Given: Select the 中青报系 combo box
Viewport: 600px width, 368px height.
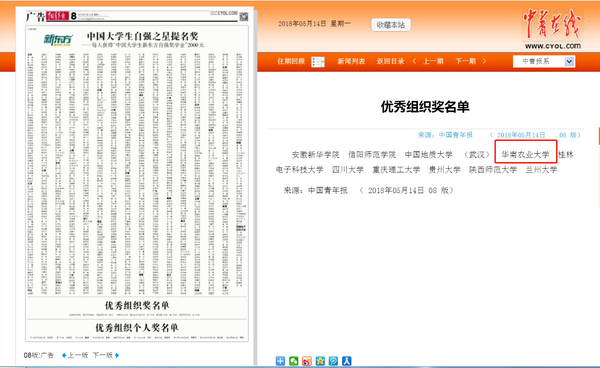Looking at the screenshot, I should coord(544,61).
